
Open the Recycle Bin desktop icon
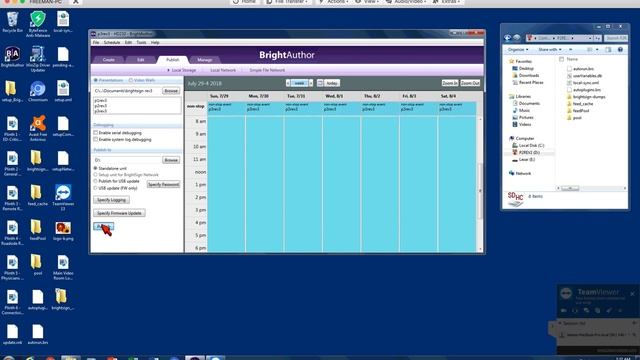(x=12, y=22)
